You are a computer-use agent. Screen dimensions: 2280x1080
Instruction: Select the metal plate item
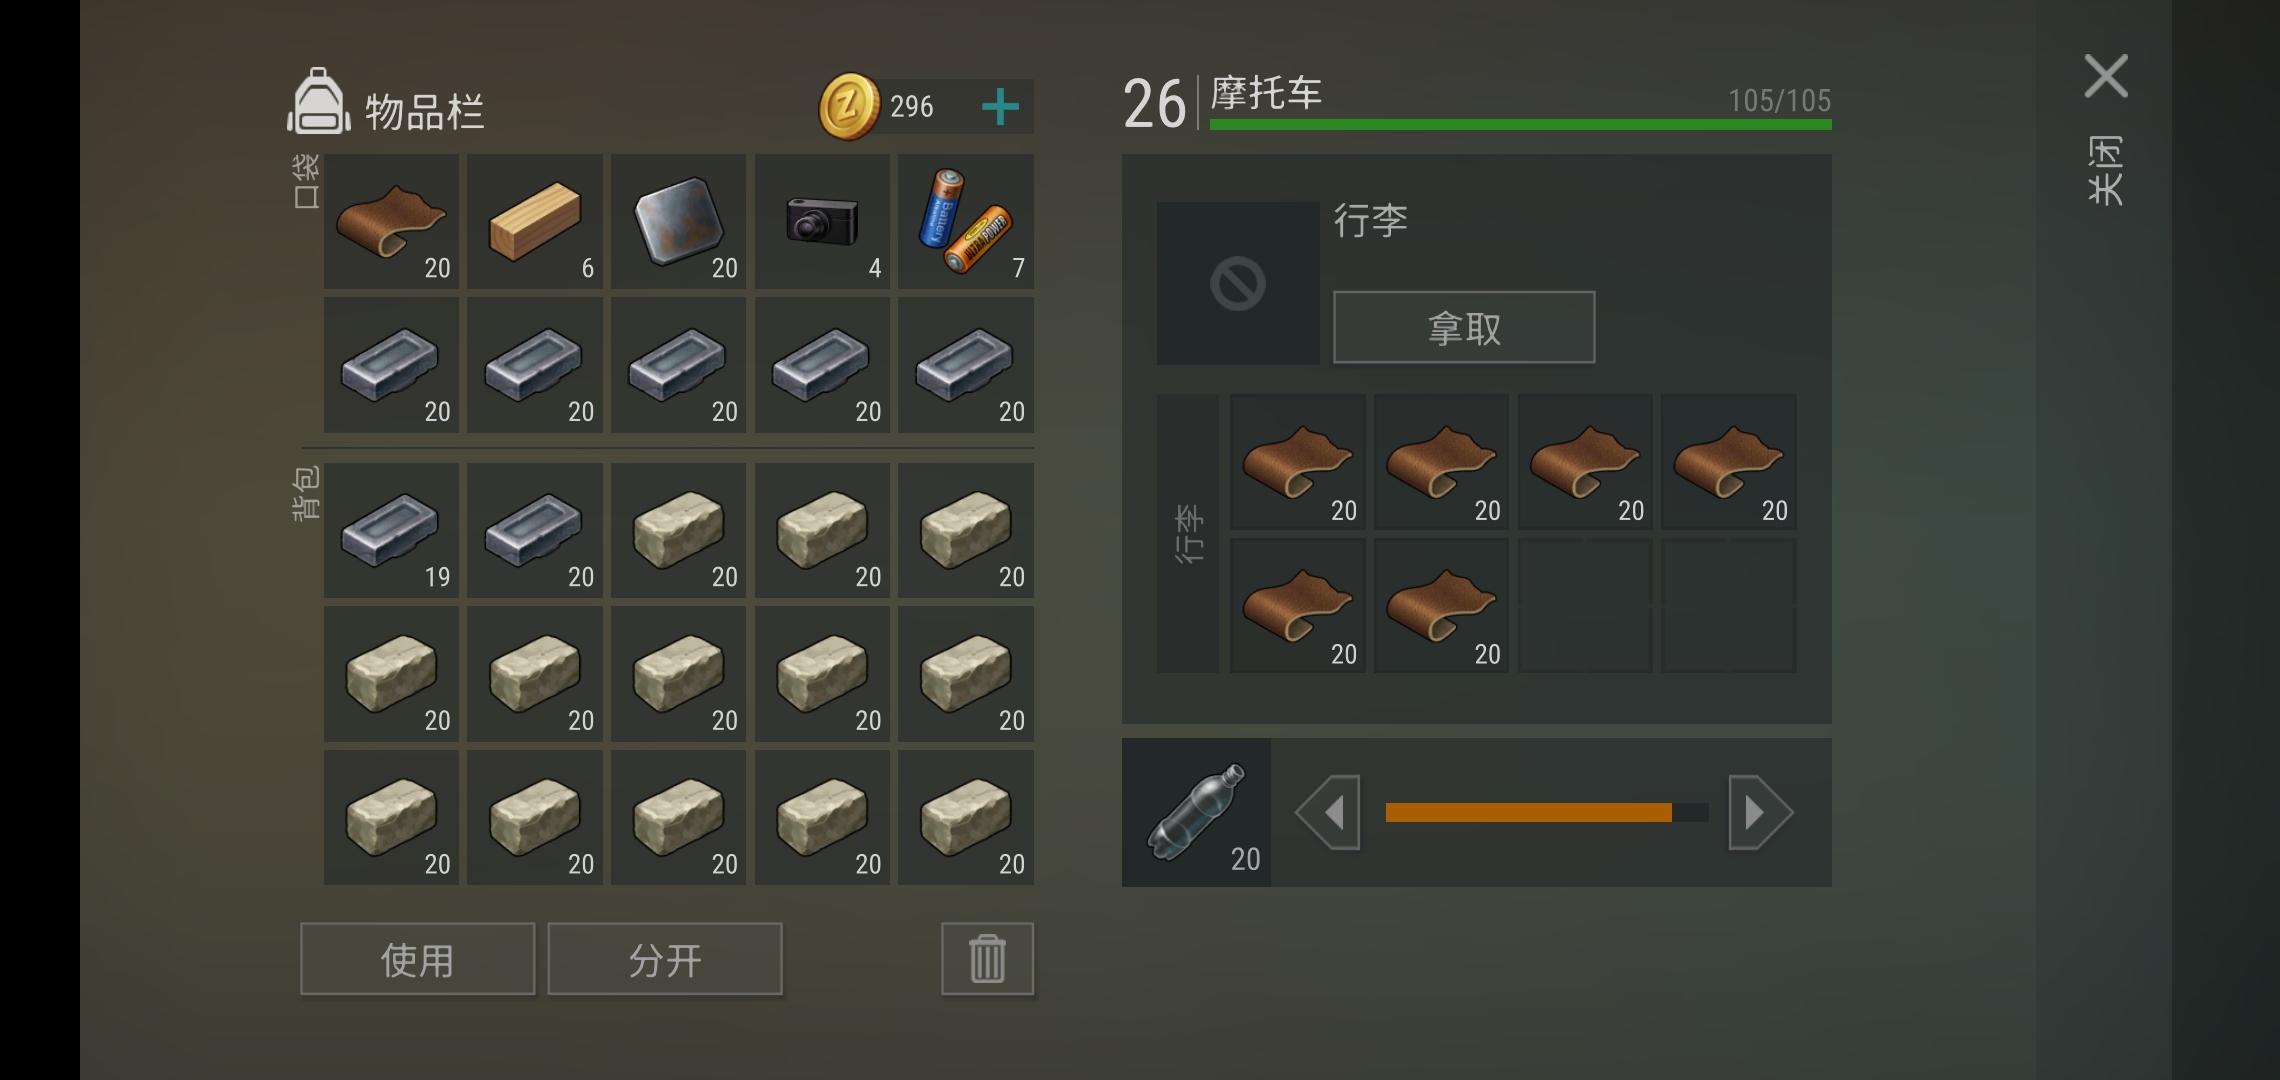point(678,221)
